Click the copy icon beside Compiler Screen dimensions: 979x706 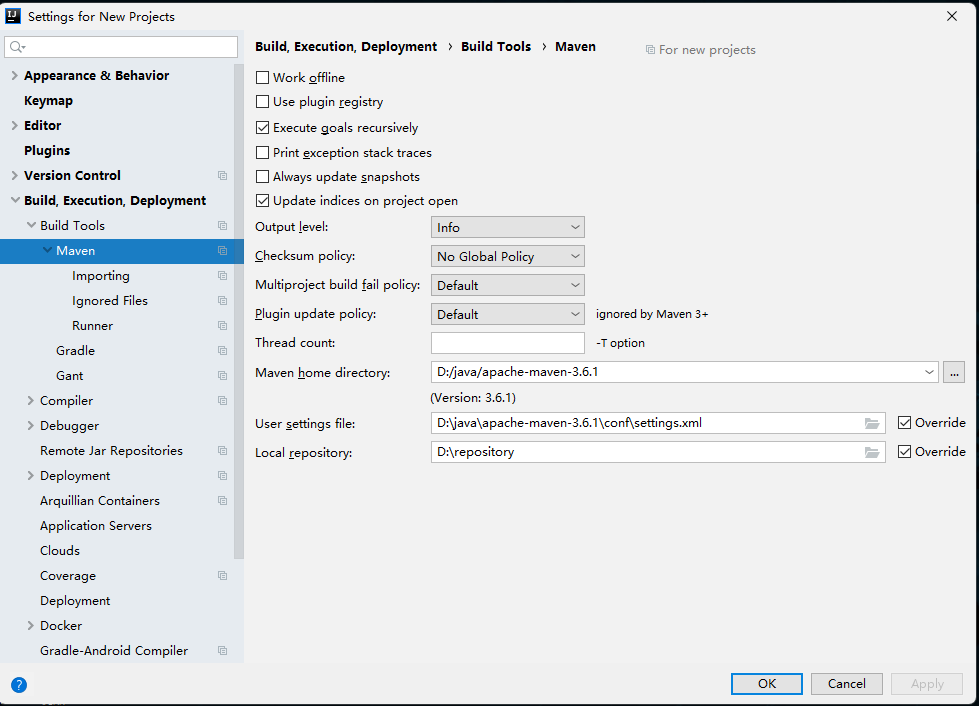tap(222, 400)
